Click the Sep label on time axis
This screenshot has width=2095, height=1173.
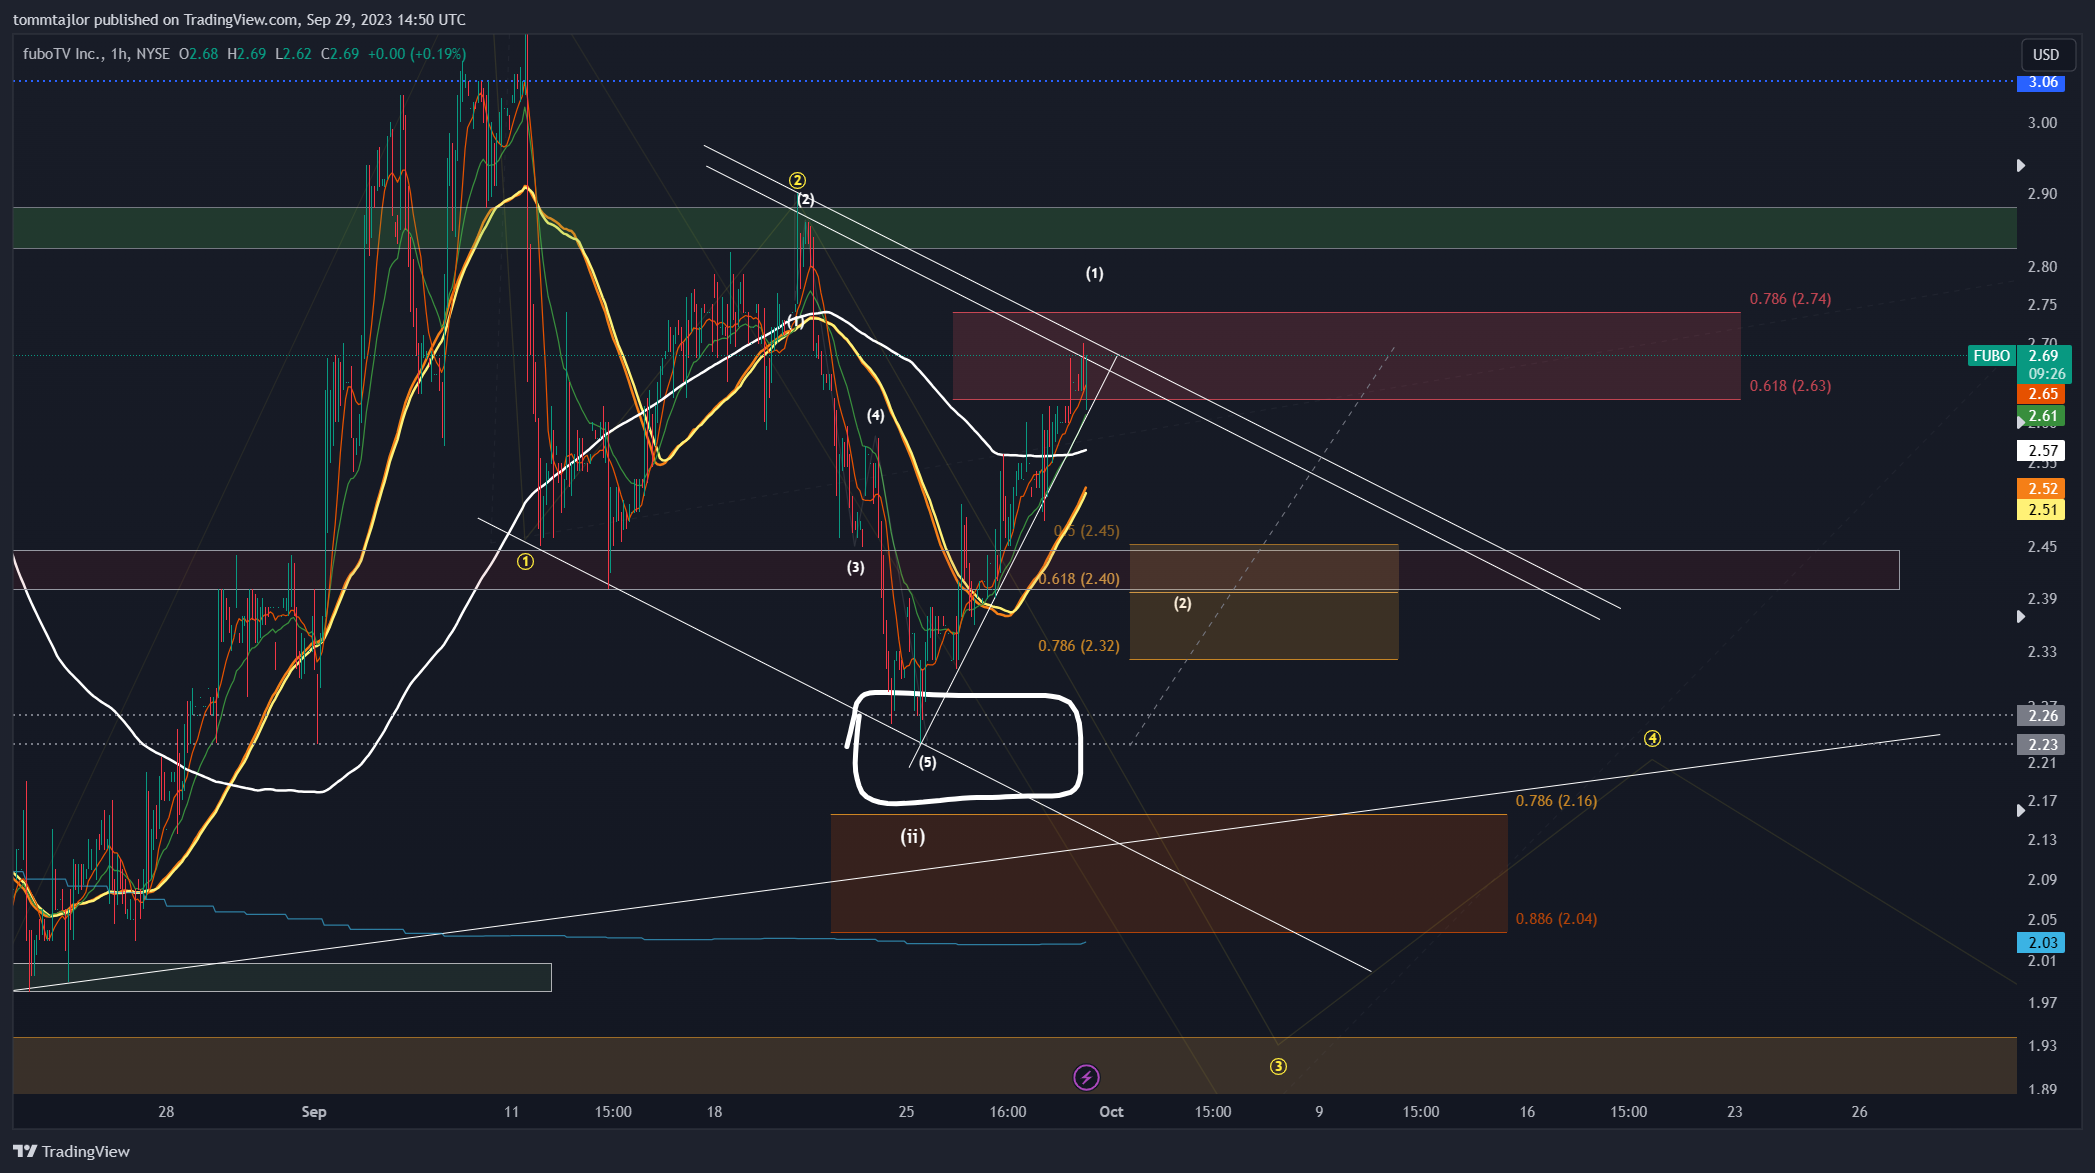click(x=314, y=1112)
